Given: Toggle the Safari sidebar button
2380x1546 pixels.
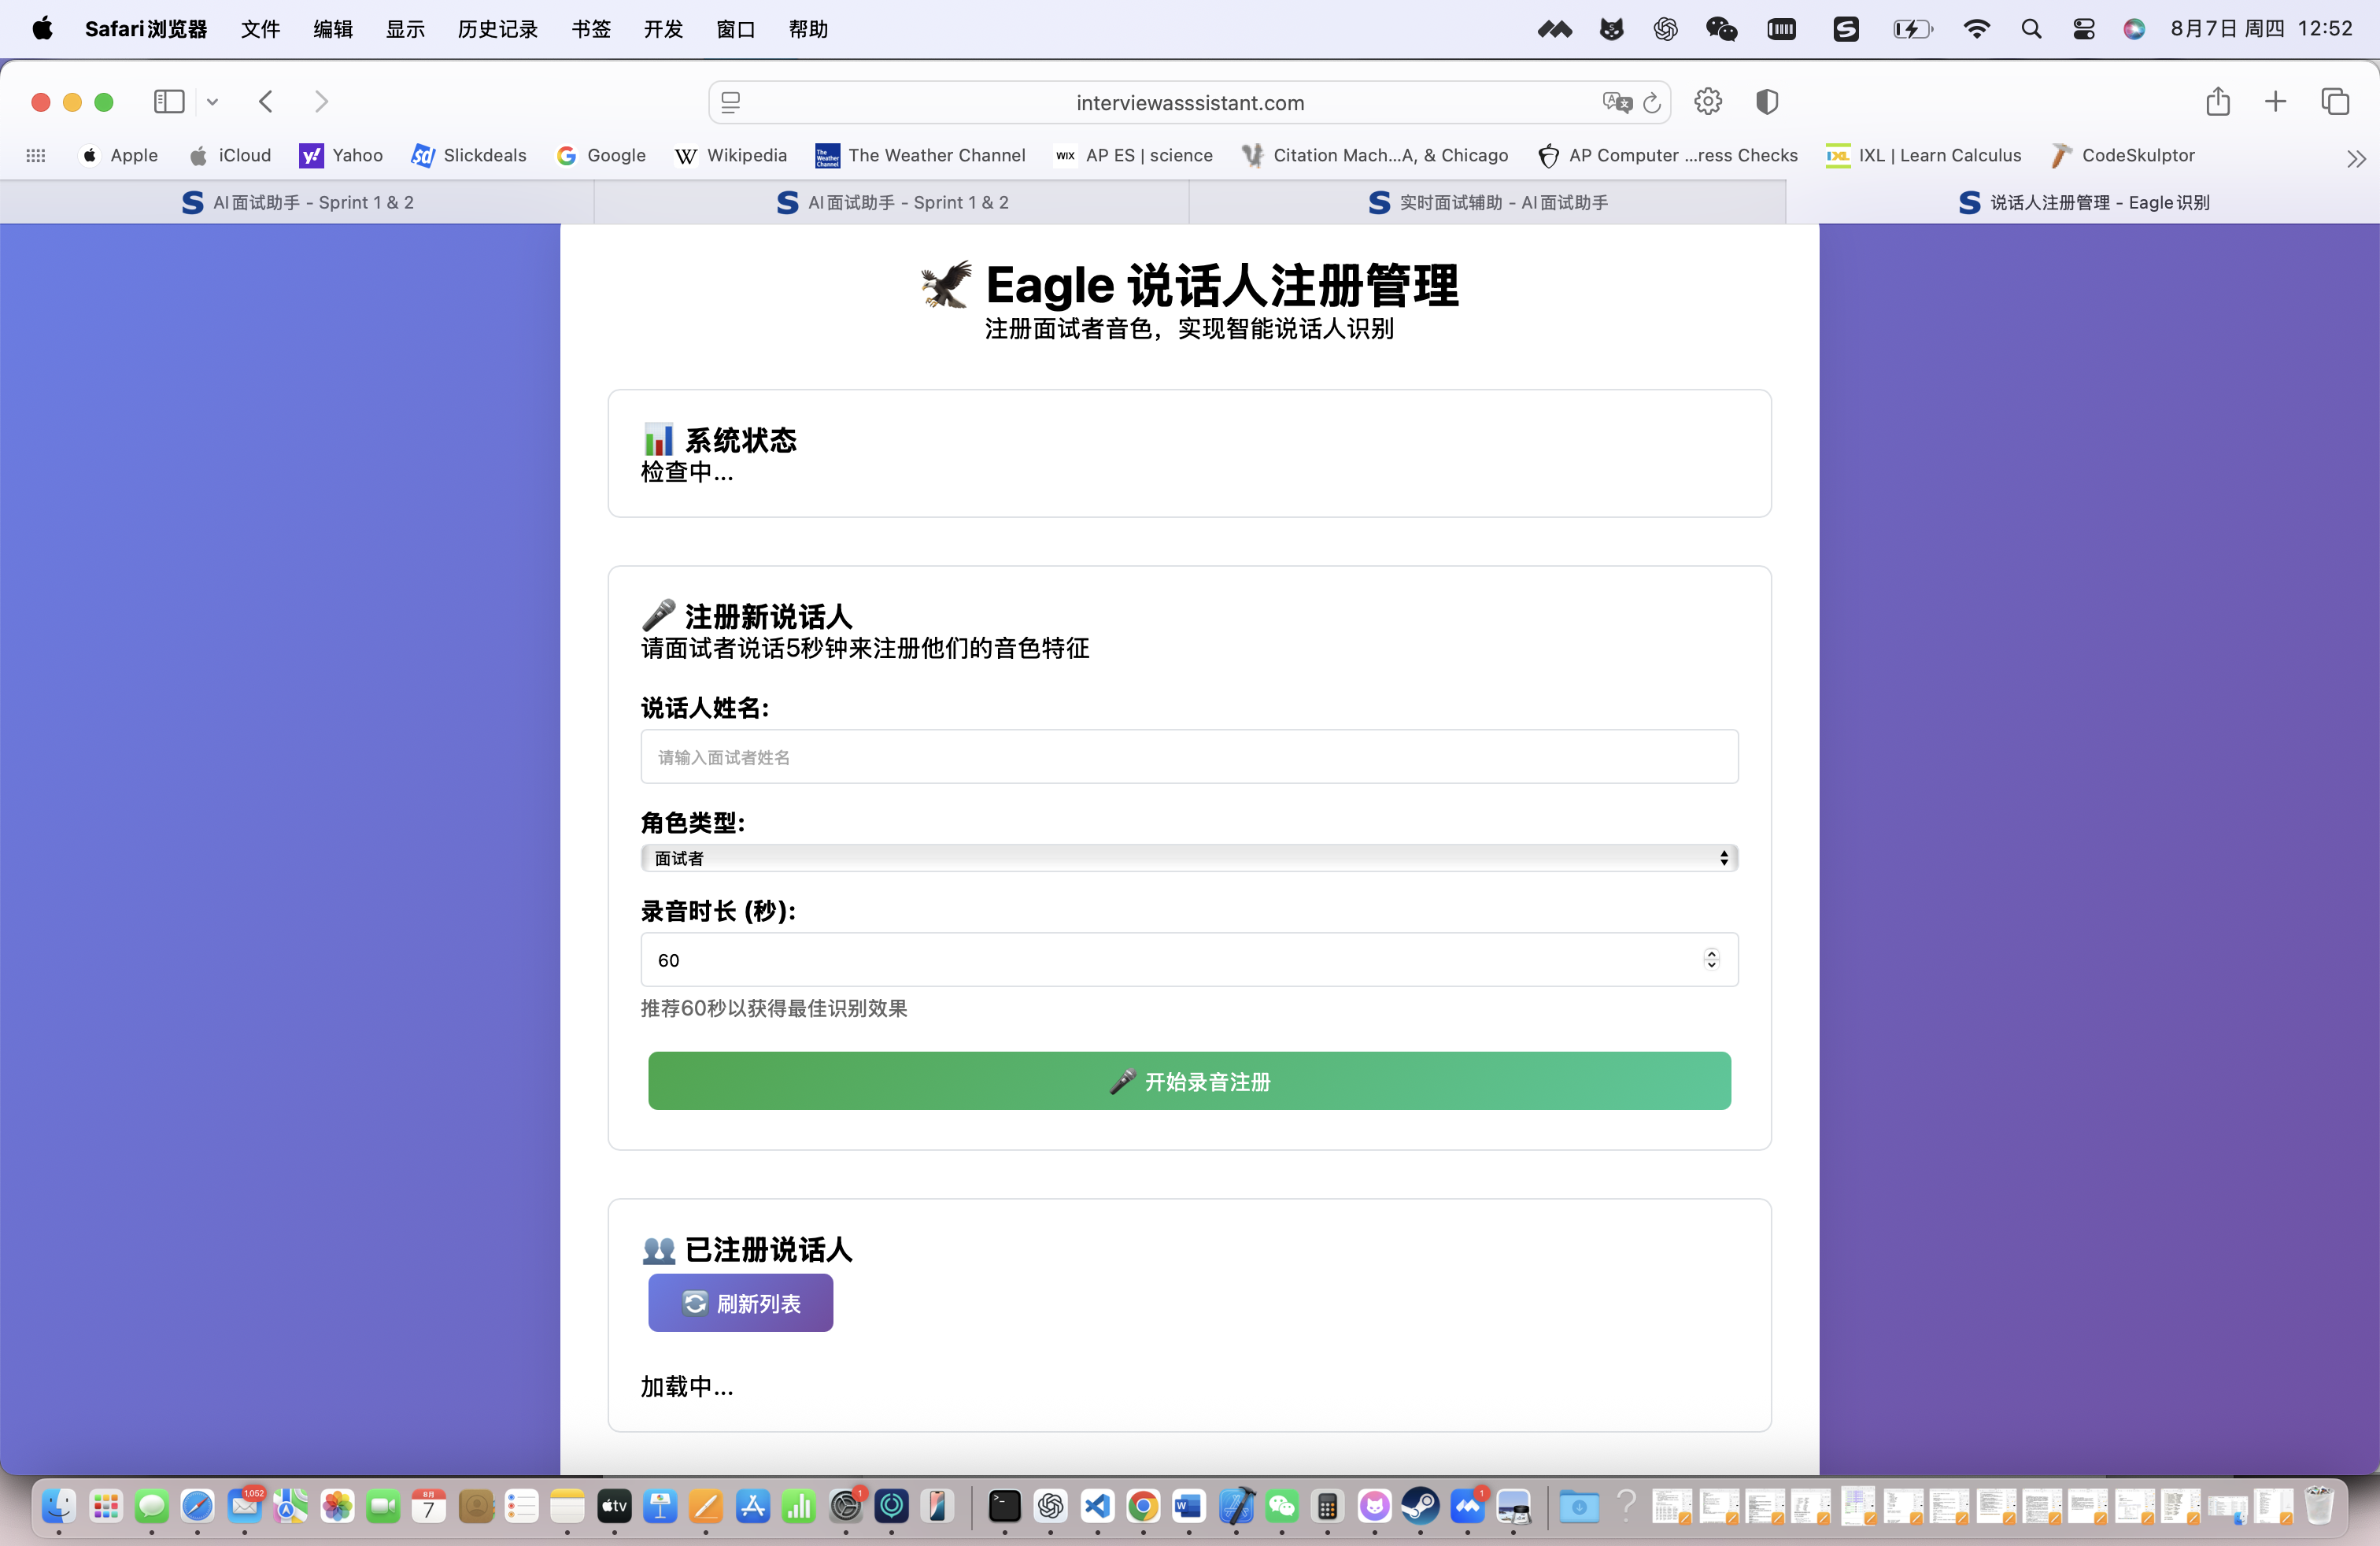Looking at the screenshot, I should [169, 102].
